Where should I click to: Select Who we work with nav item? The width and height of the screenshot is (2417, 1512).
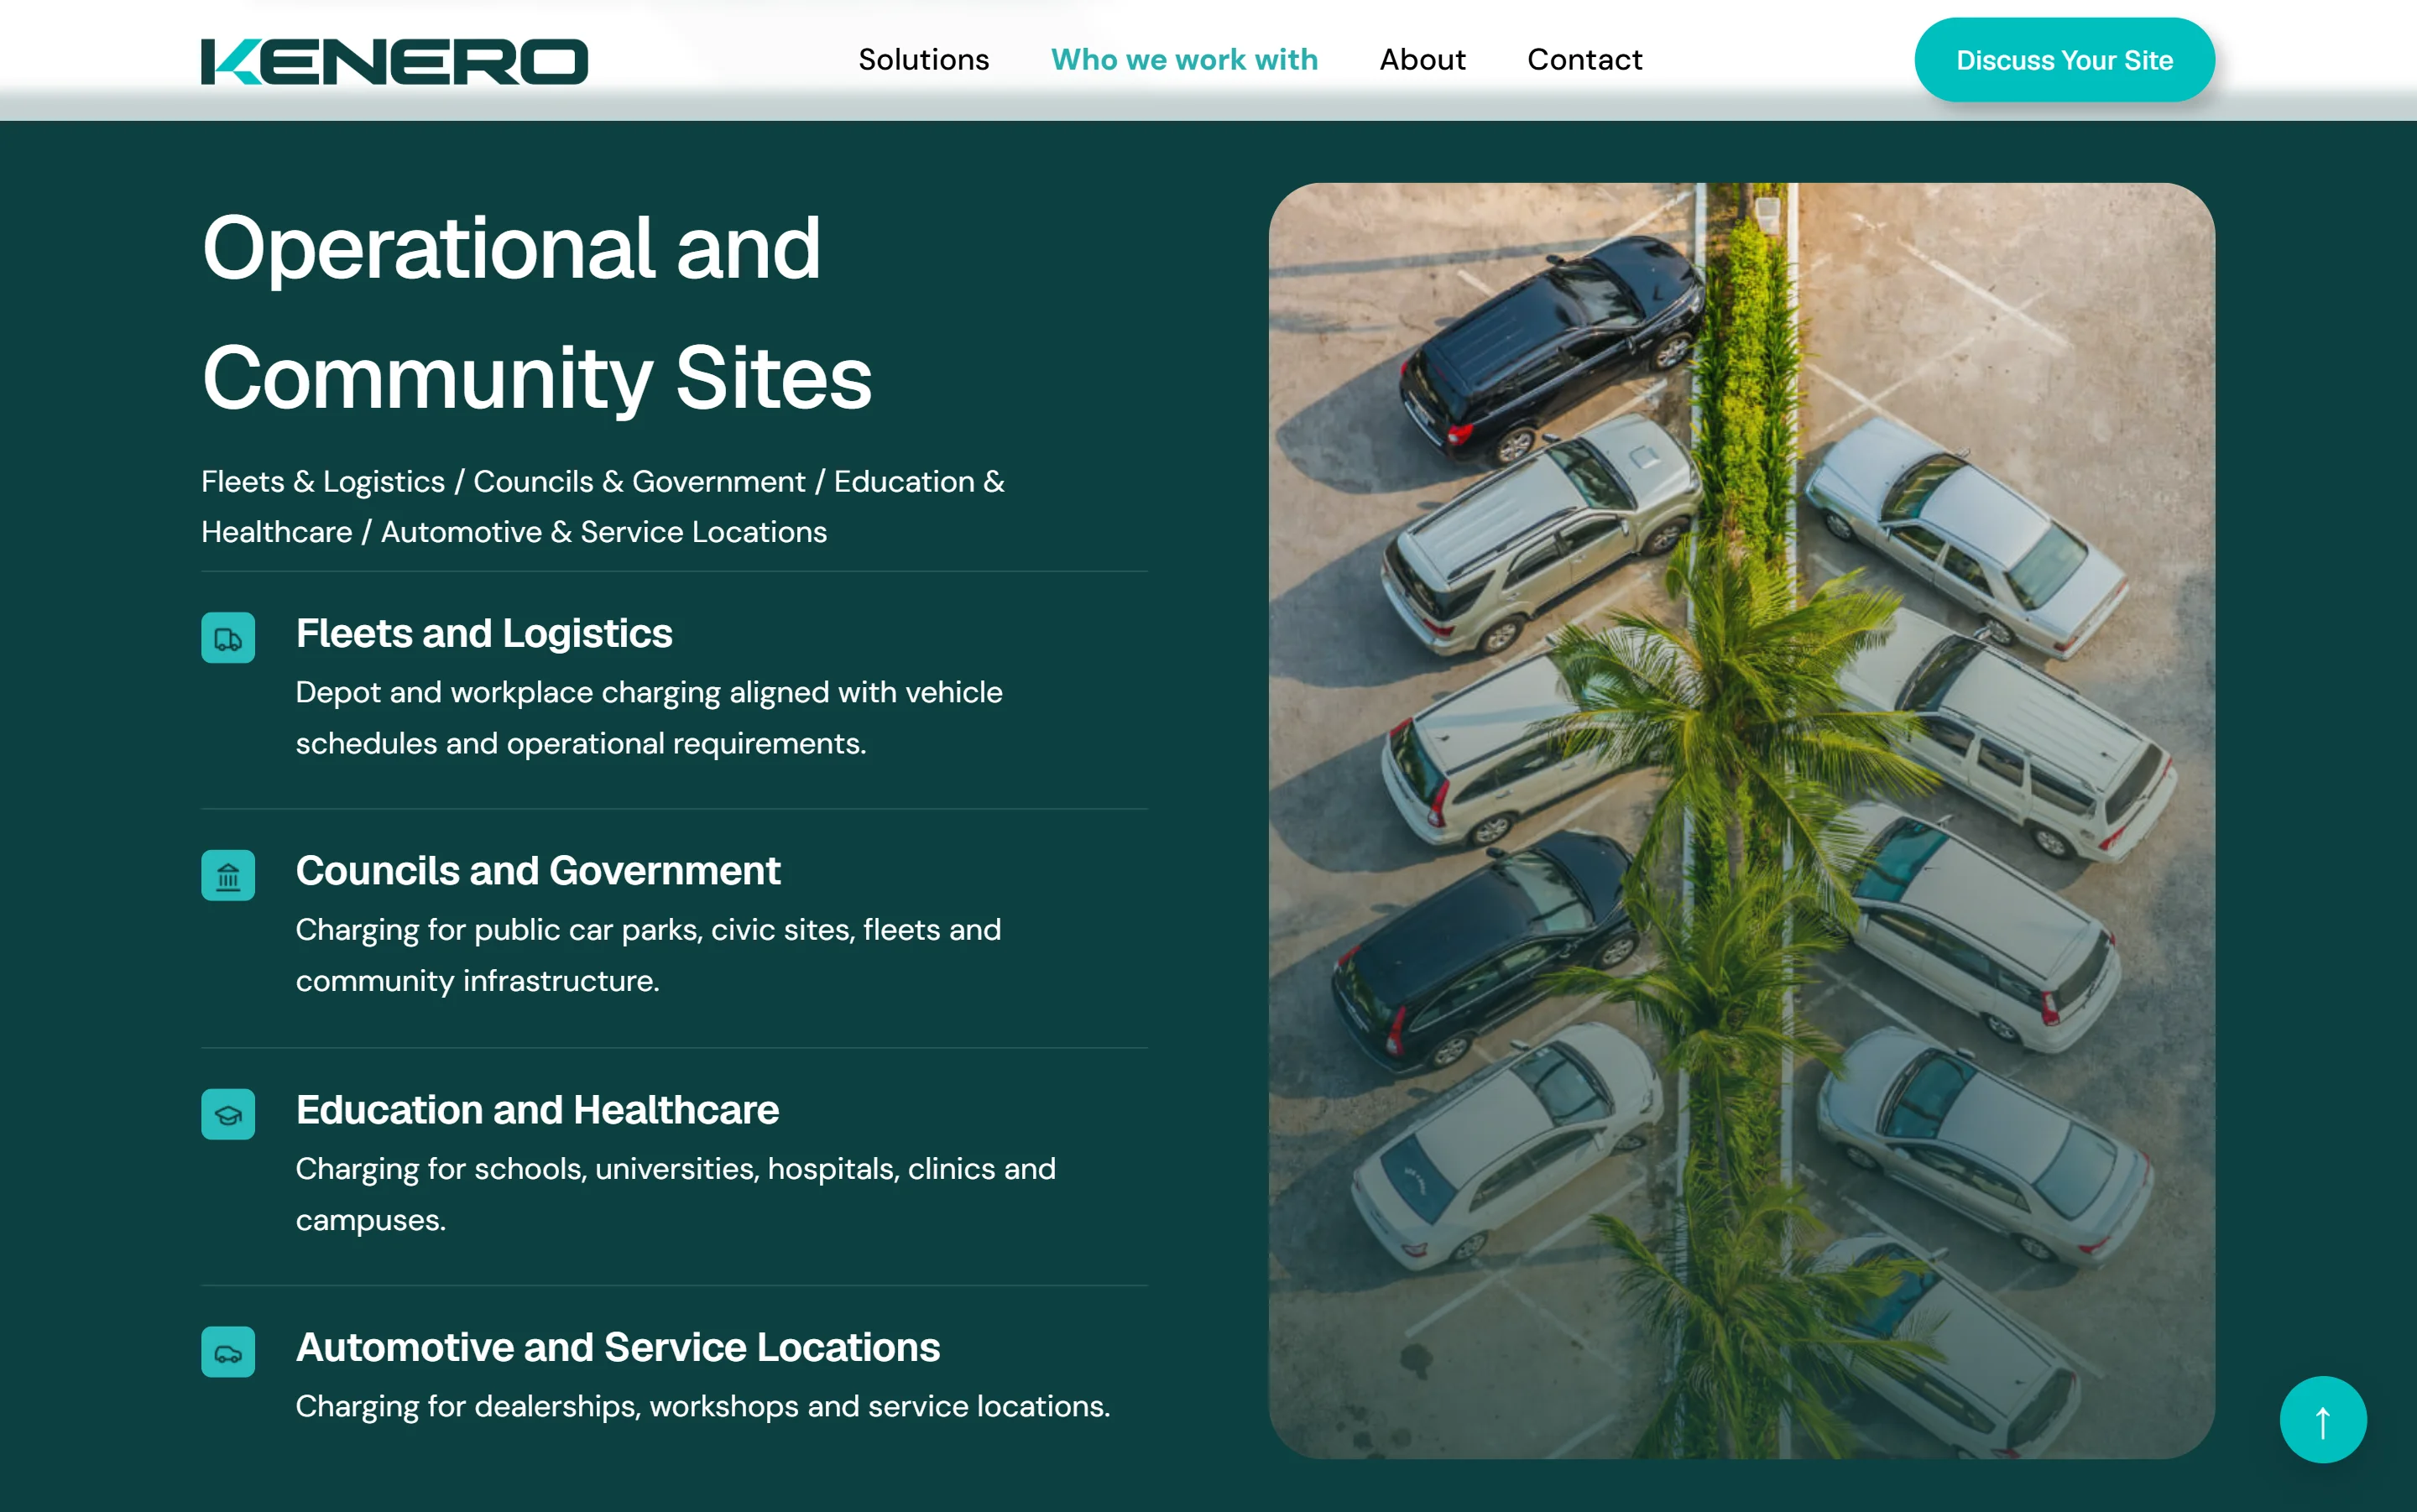(1184, 60)
